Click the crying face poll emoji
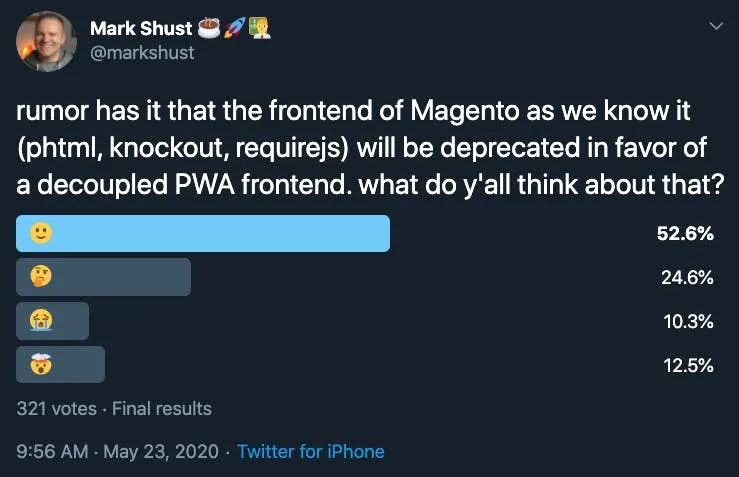This screenshot has height=477, width=739. 41,321
